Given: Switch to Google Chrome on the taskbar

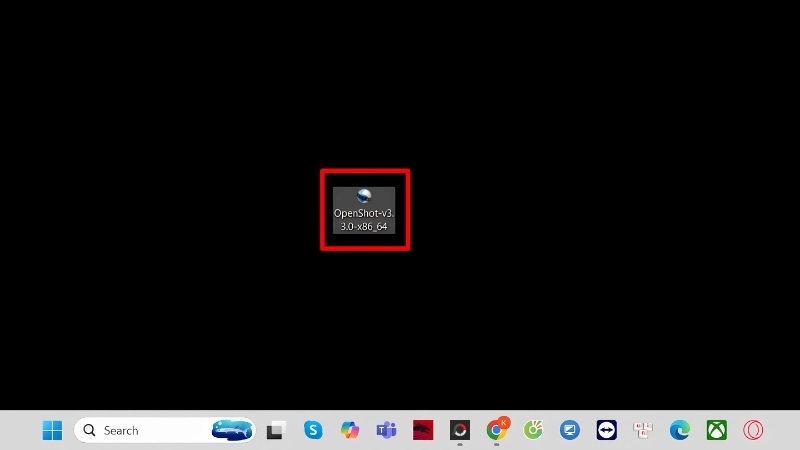Looking at the screenshot, I should (497, 429).
